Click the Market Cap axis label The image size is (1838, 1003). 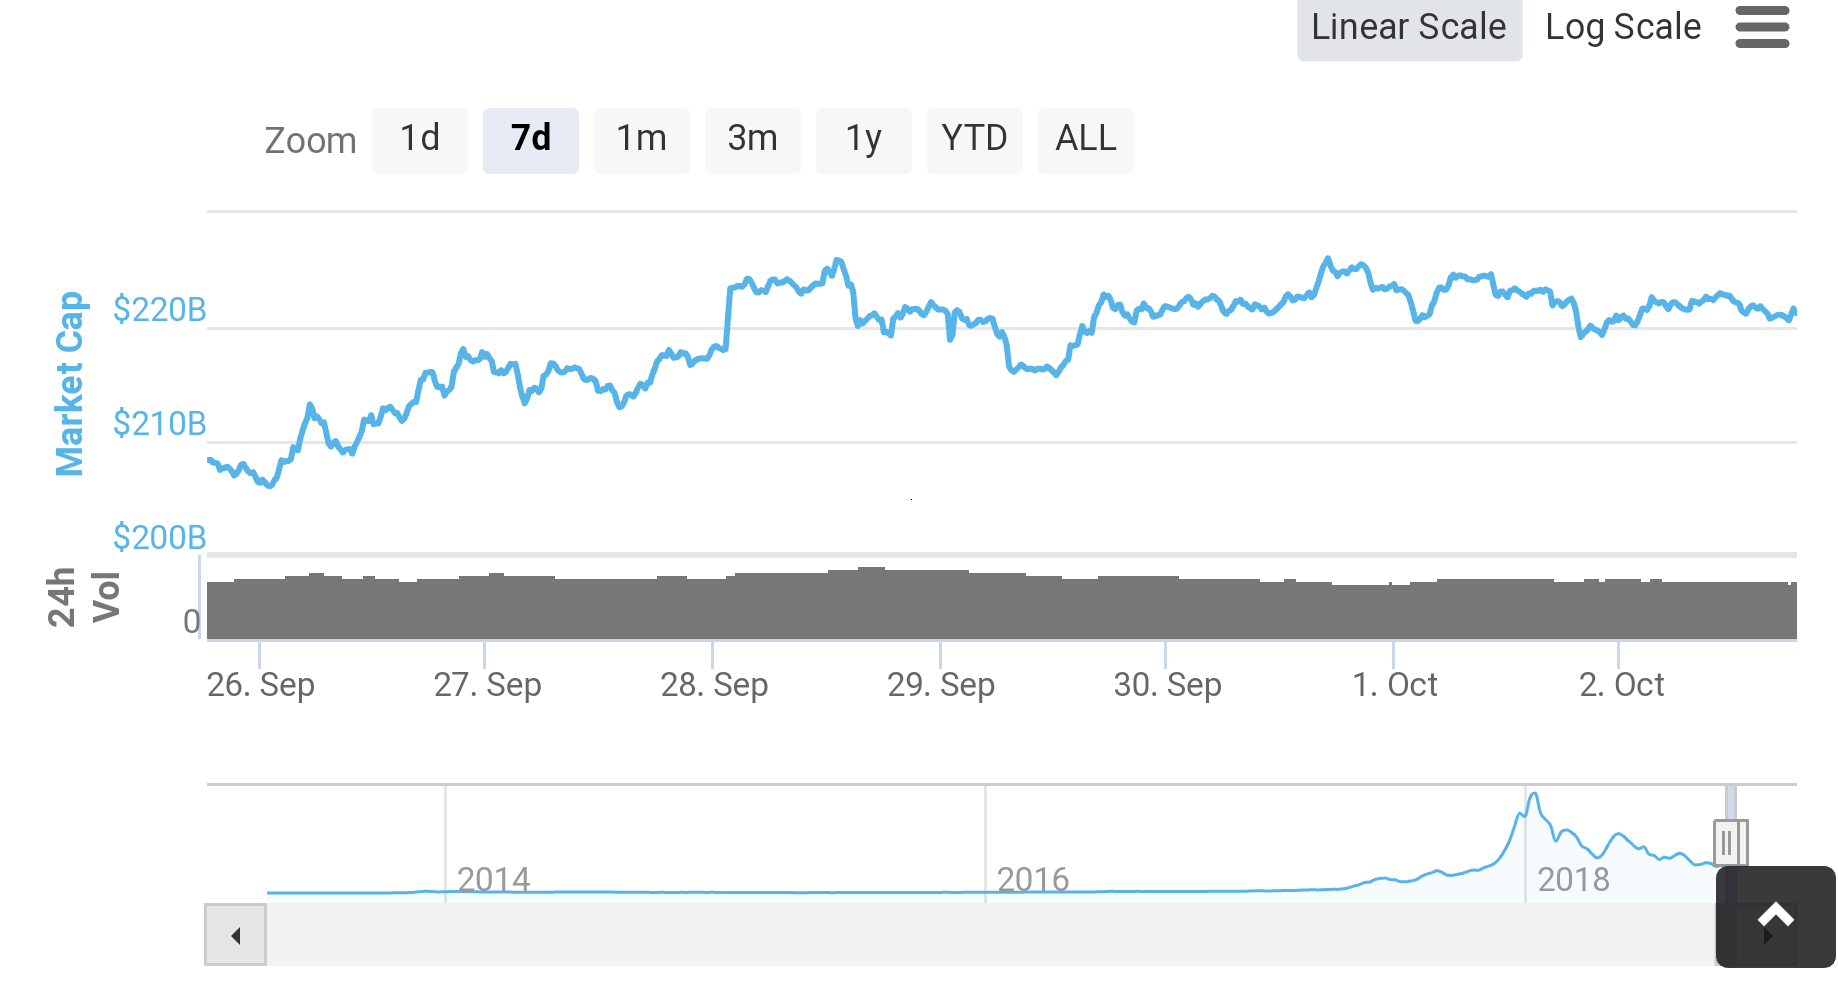click(x=69, y=384)
